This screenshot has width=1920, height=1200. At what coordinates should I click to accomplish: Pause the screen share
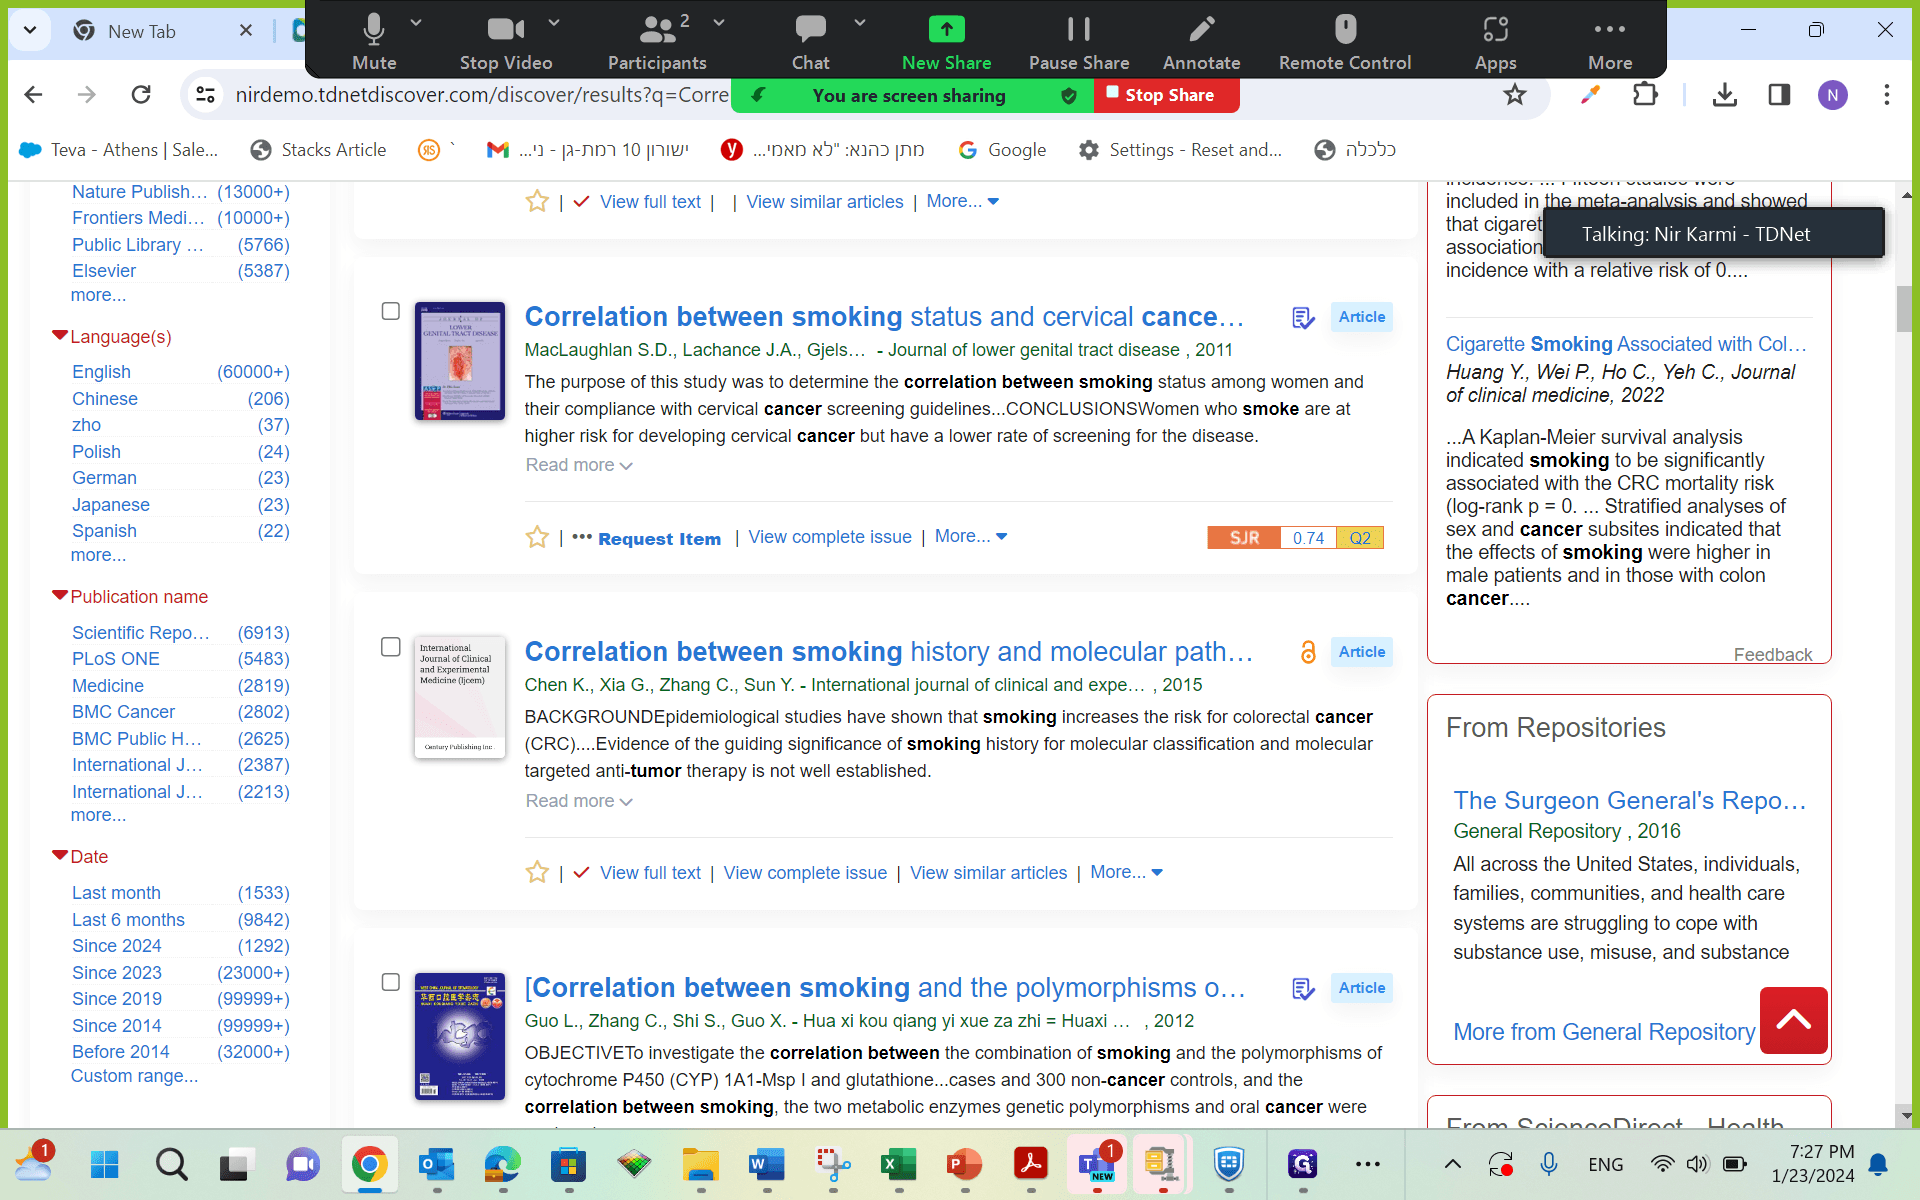[1079, 42]
